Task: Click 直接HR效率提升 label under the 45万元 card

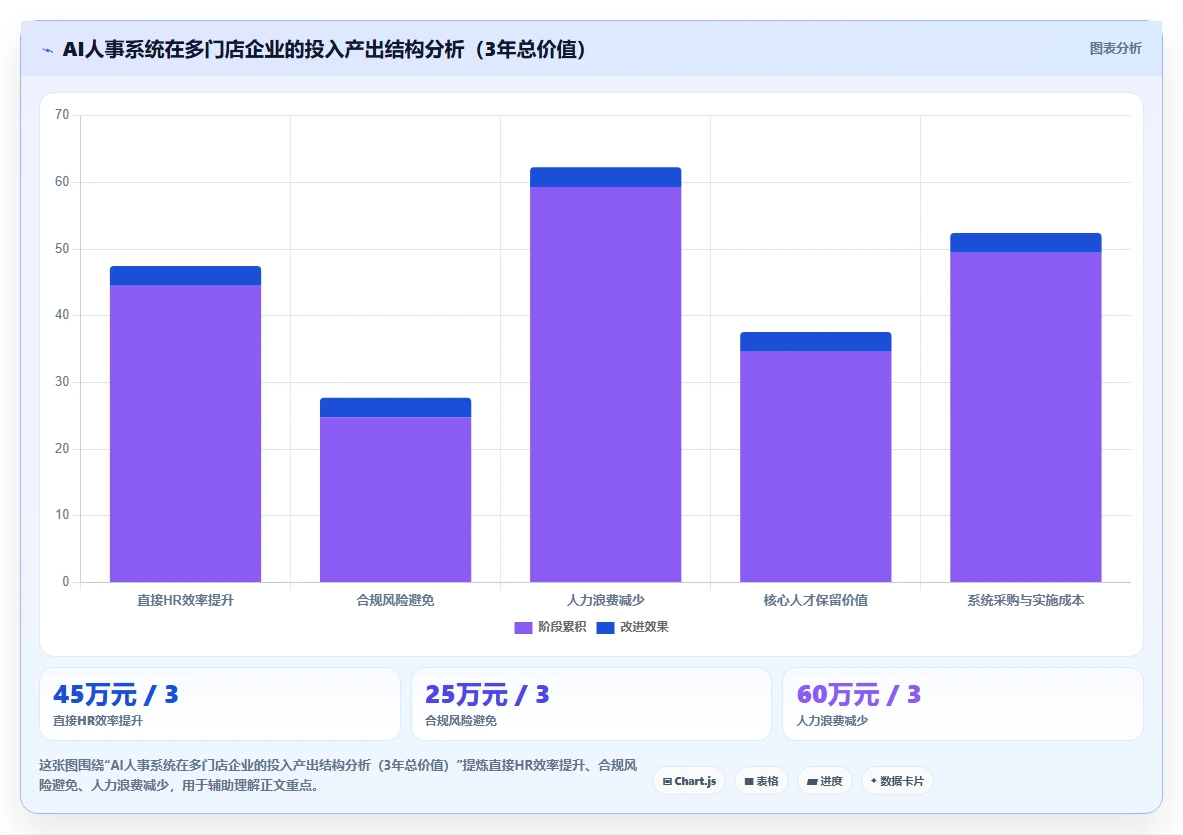Action: pos(98,720)
